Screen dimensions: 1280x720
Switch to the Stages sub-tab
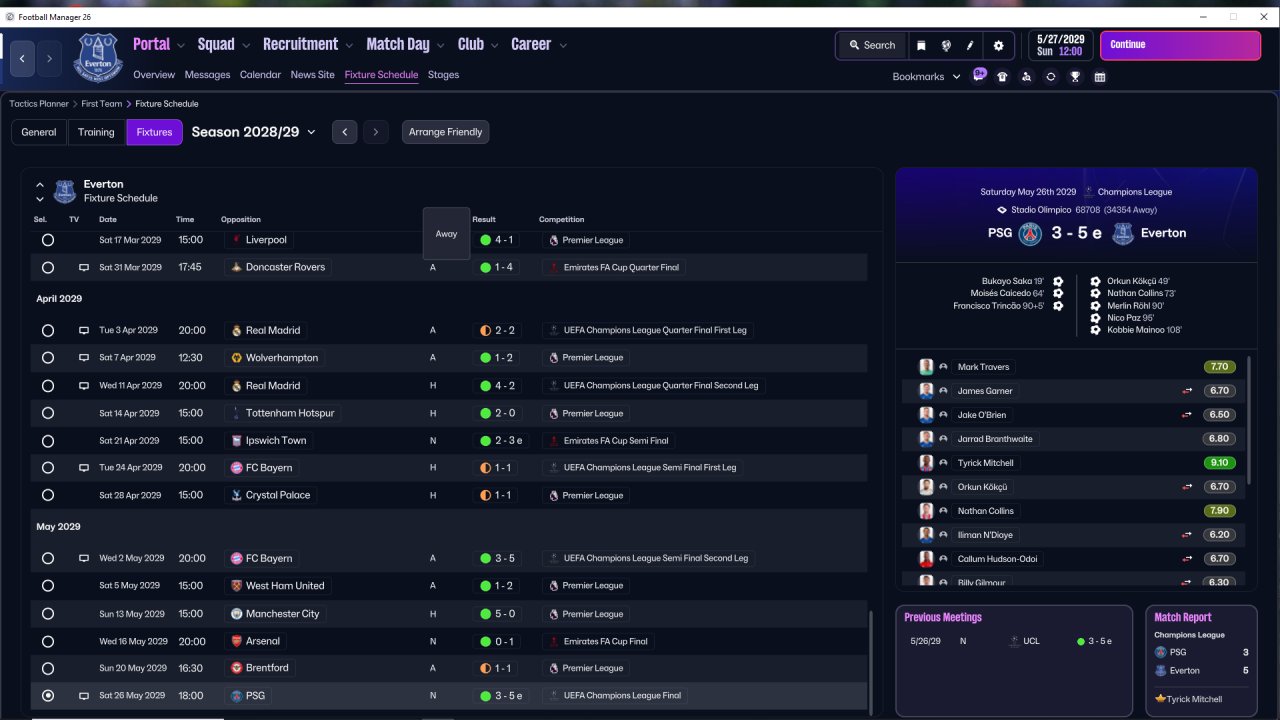coord(444,75)
